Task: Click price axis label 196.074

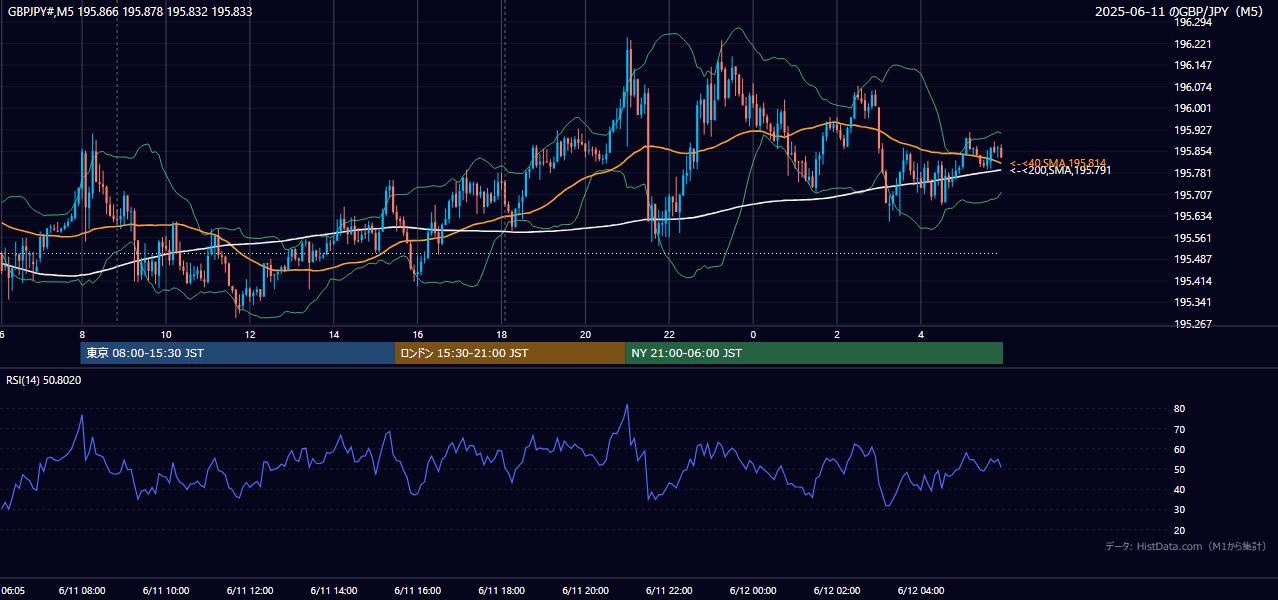Action: tap(1192, 87)
